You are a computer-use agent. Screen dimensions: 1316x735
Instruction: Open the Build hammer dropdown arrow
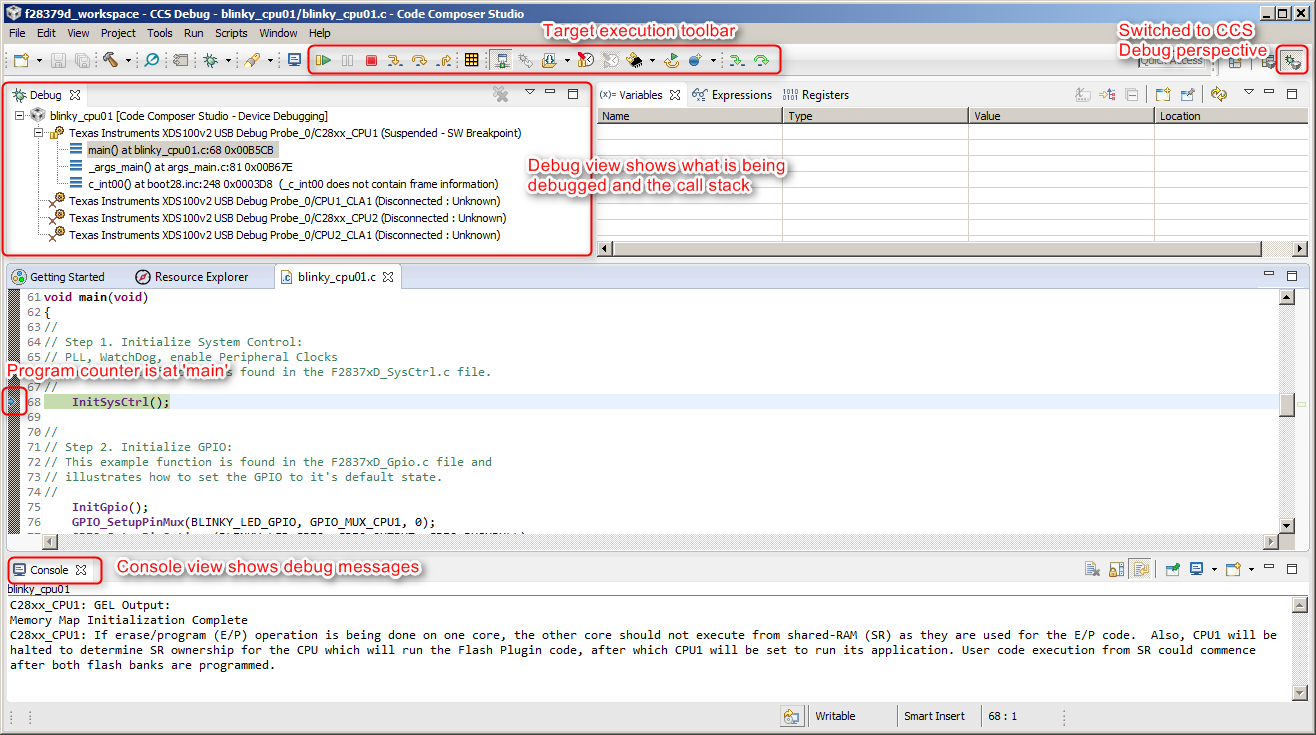(x=128, y=61)
